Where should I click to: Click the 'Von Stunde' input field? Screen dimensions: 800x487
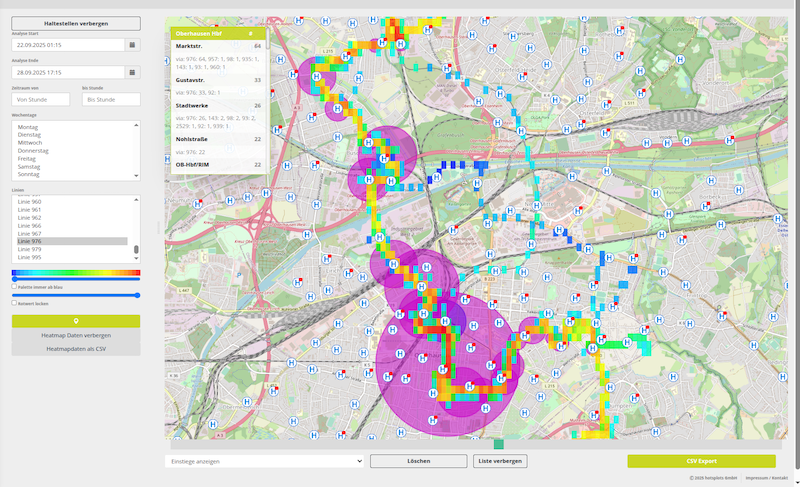click(41, 99)
